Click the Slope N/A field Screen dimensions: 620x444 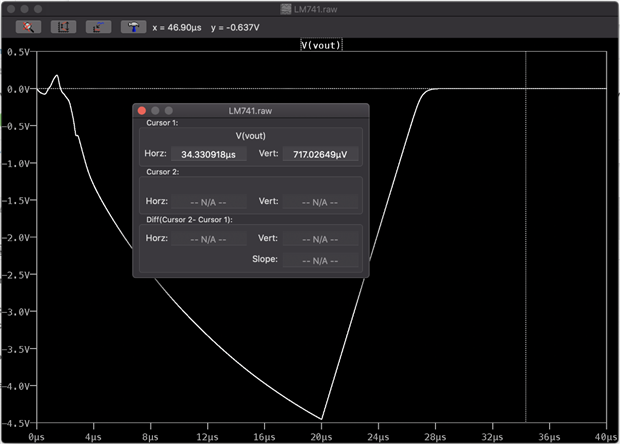pos(320,260)
